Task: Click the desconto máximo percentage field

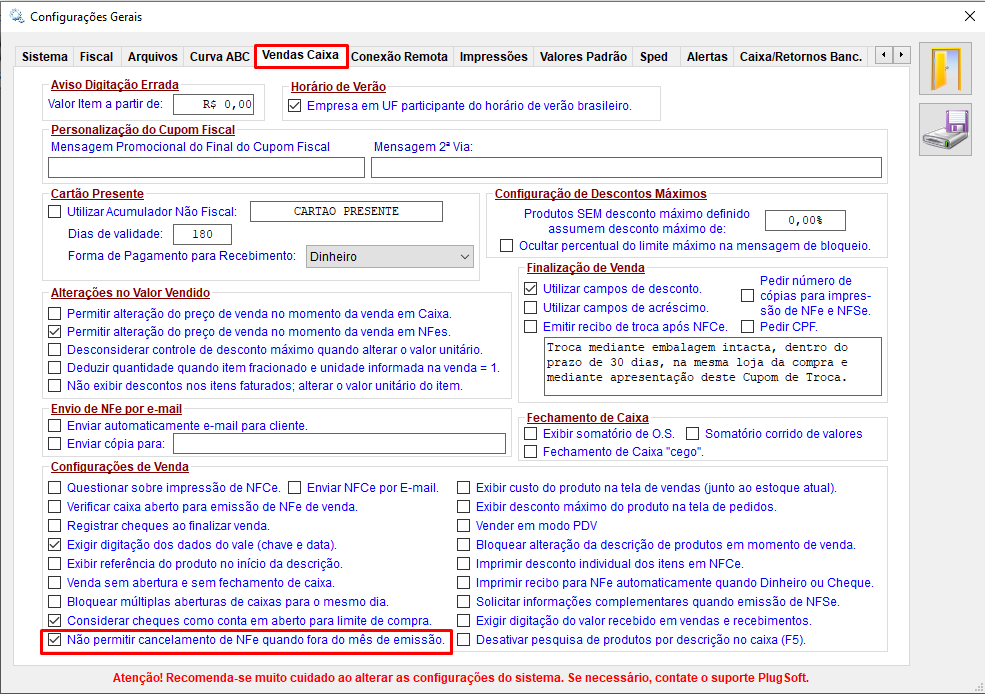Action: (x=805, y=220)
